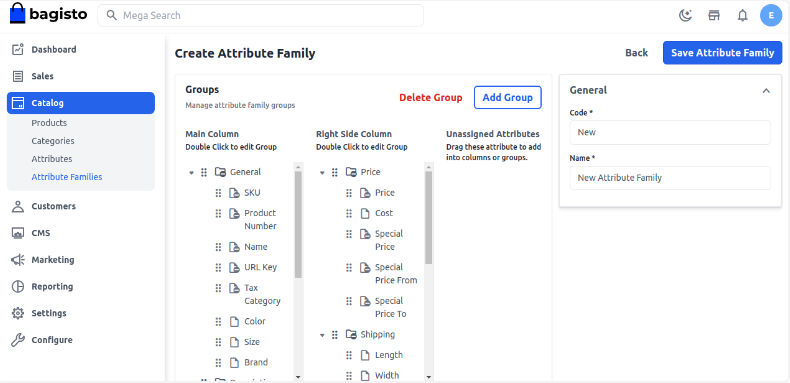This screenshot has height=383, width=790.
Task: Open user profile avatar E
Action: (771, 16)
